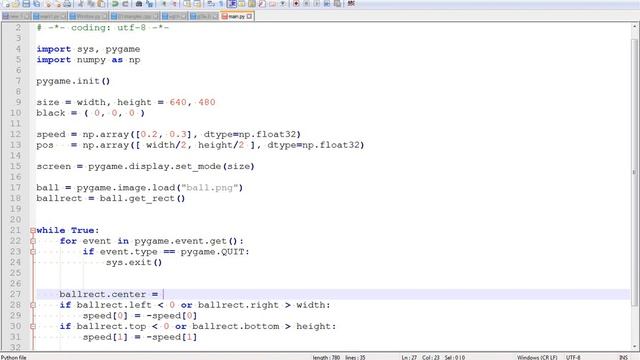
Task: Click line number 12 in the margin
Action: click(16, 134)
